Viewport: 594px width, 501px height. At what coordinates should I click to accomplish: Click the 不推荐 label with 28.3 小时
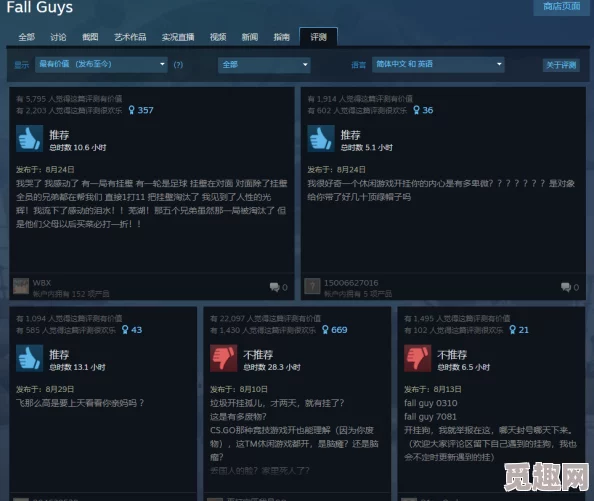click(258, 354)
